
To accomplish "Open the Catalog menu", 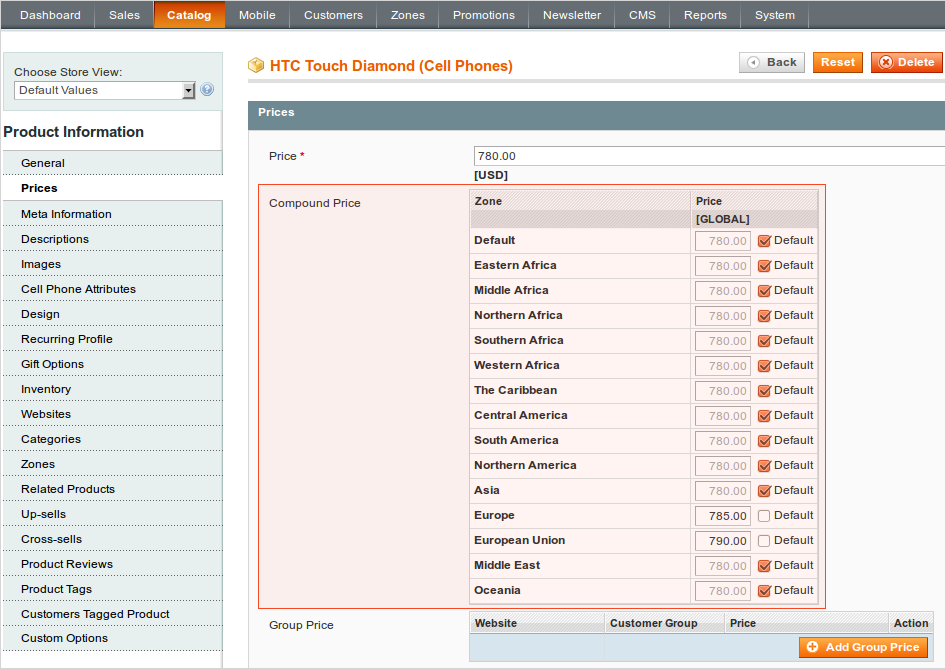I will pyautogui.click(x=189, y=15).
